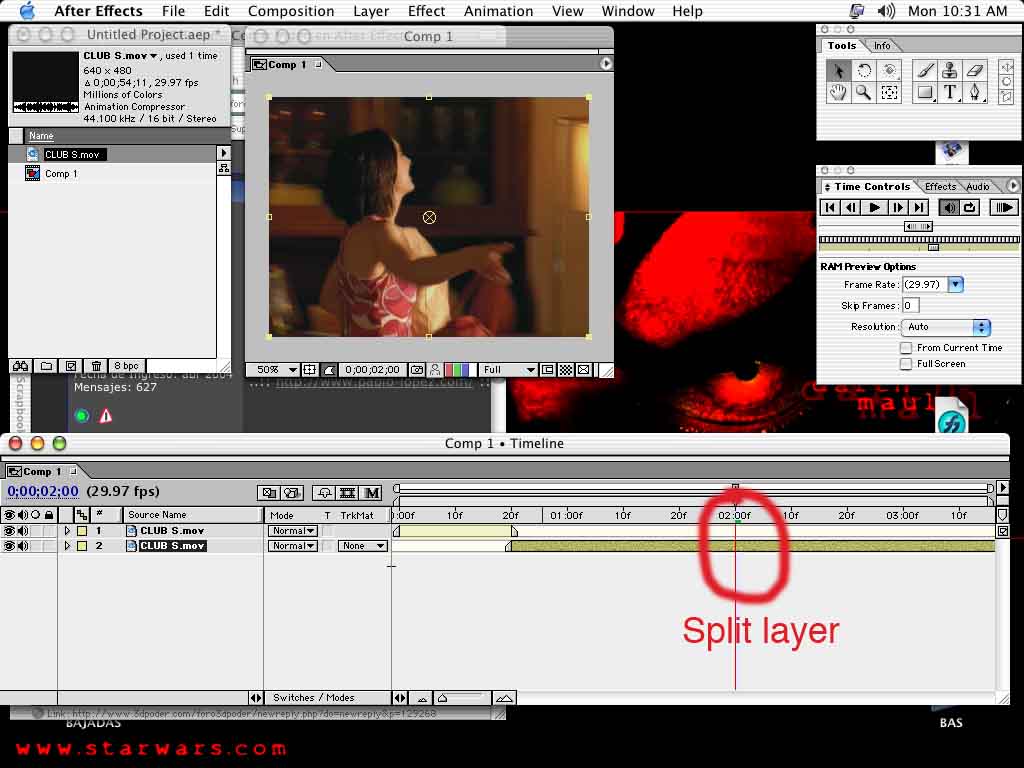The width and height of the screenshot is (1024, 768).
Task: Hide video of layer 1 CLUB S.mov
Action: point(9,531)
